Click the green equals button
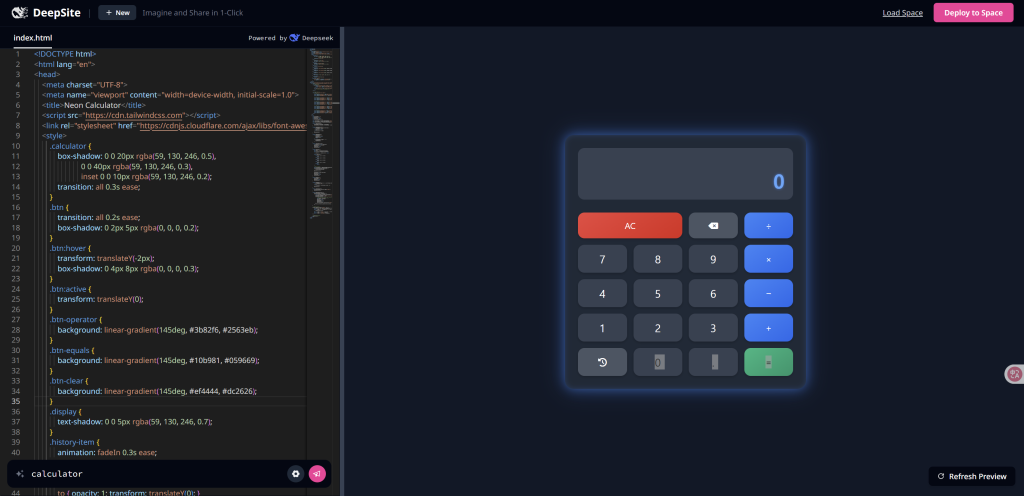 coord(769,362)
